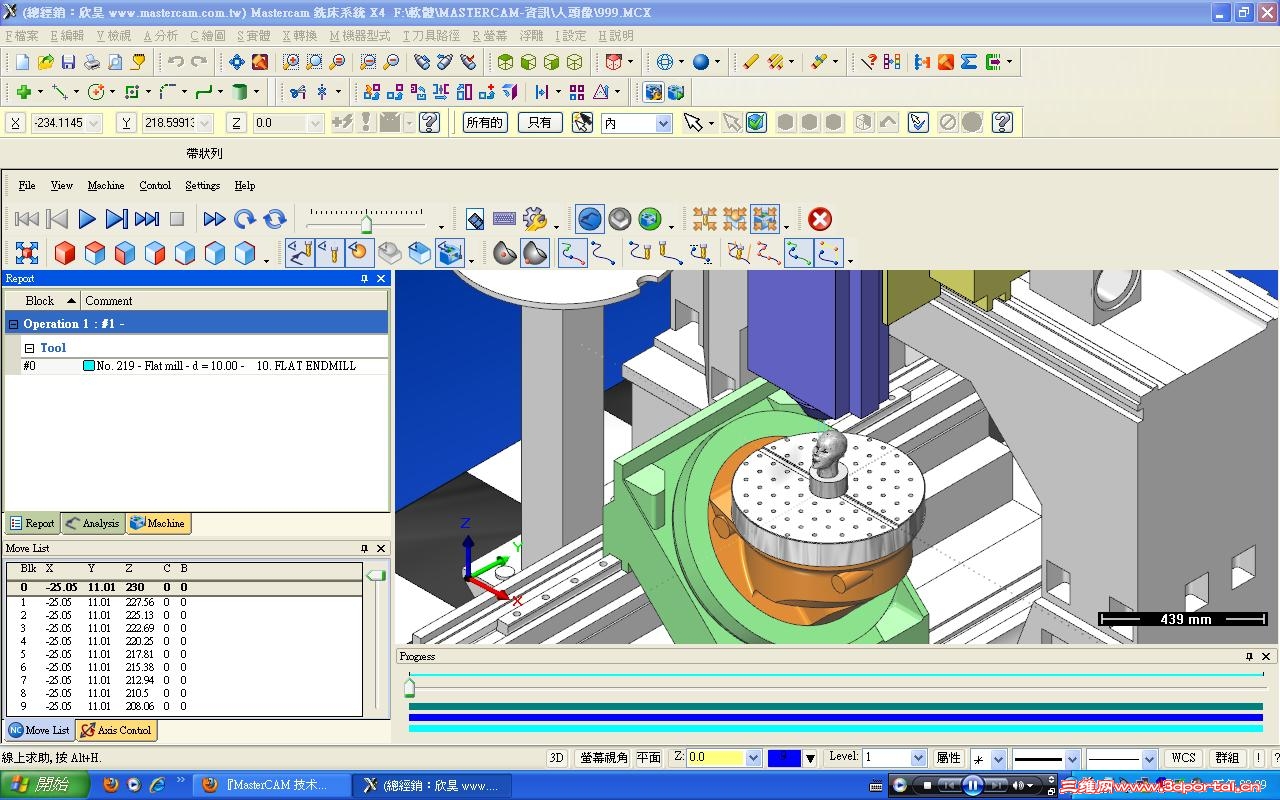The height and width of the screenshot is (800, 1280).
Task: Start simulation with the Play button
Action: (87, 219)
